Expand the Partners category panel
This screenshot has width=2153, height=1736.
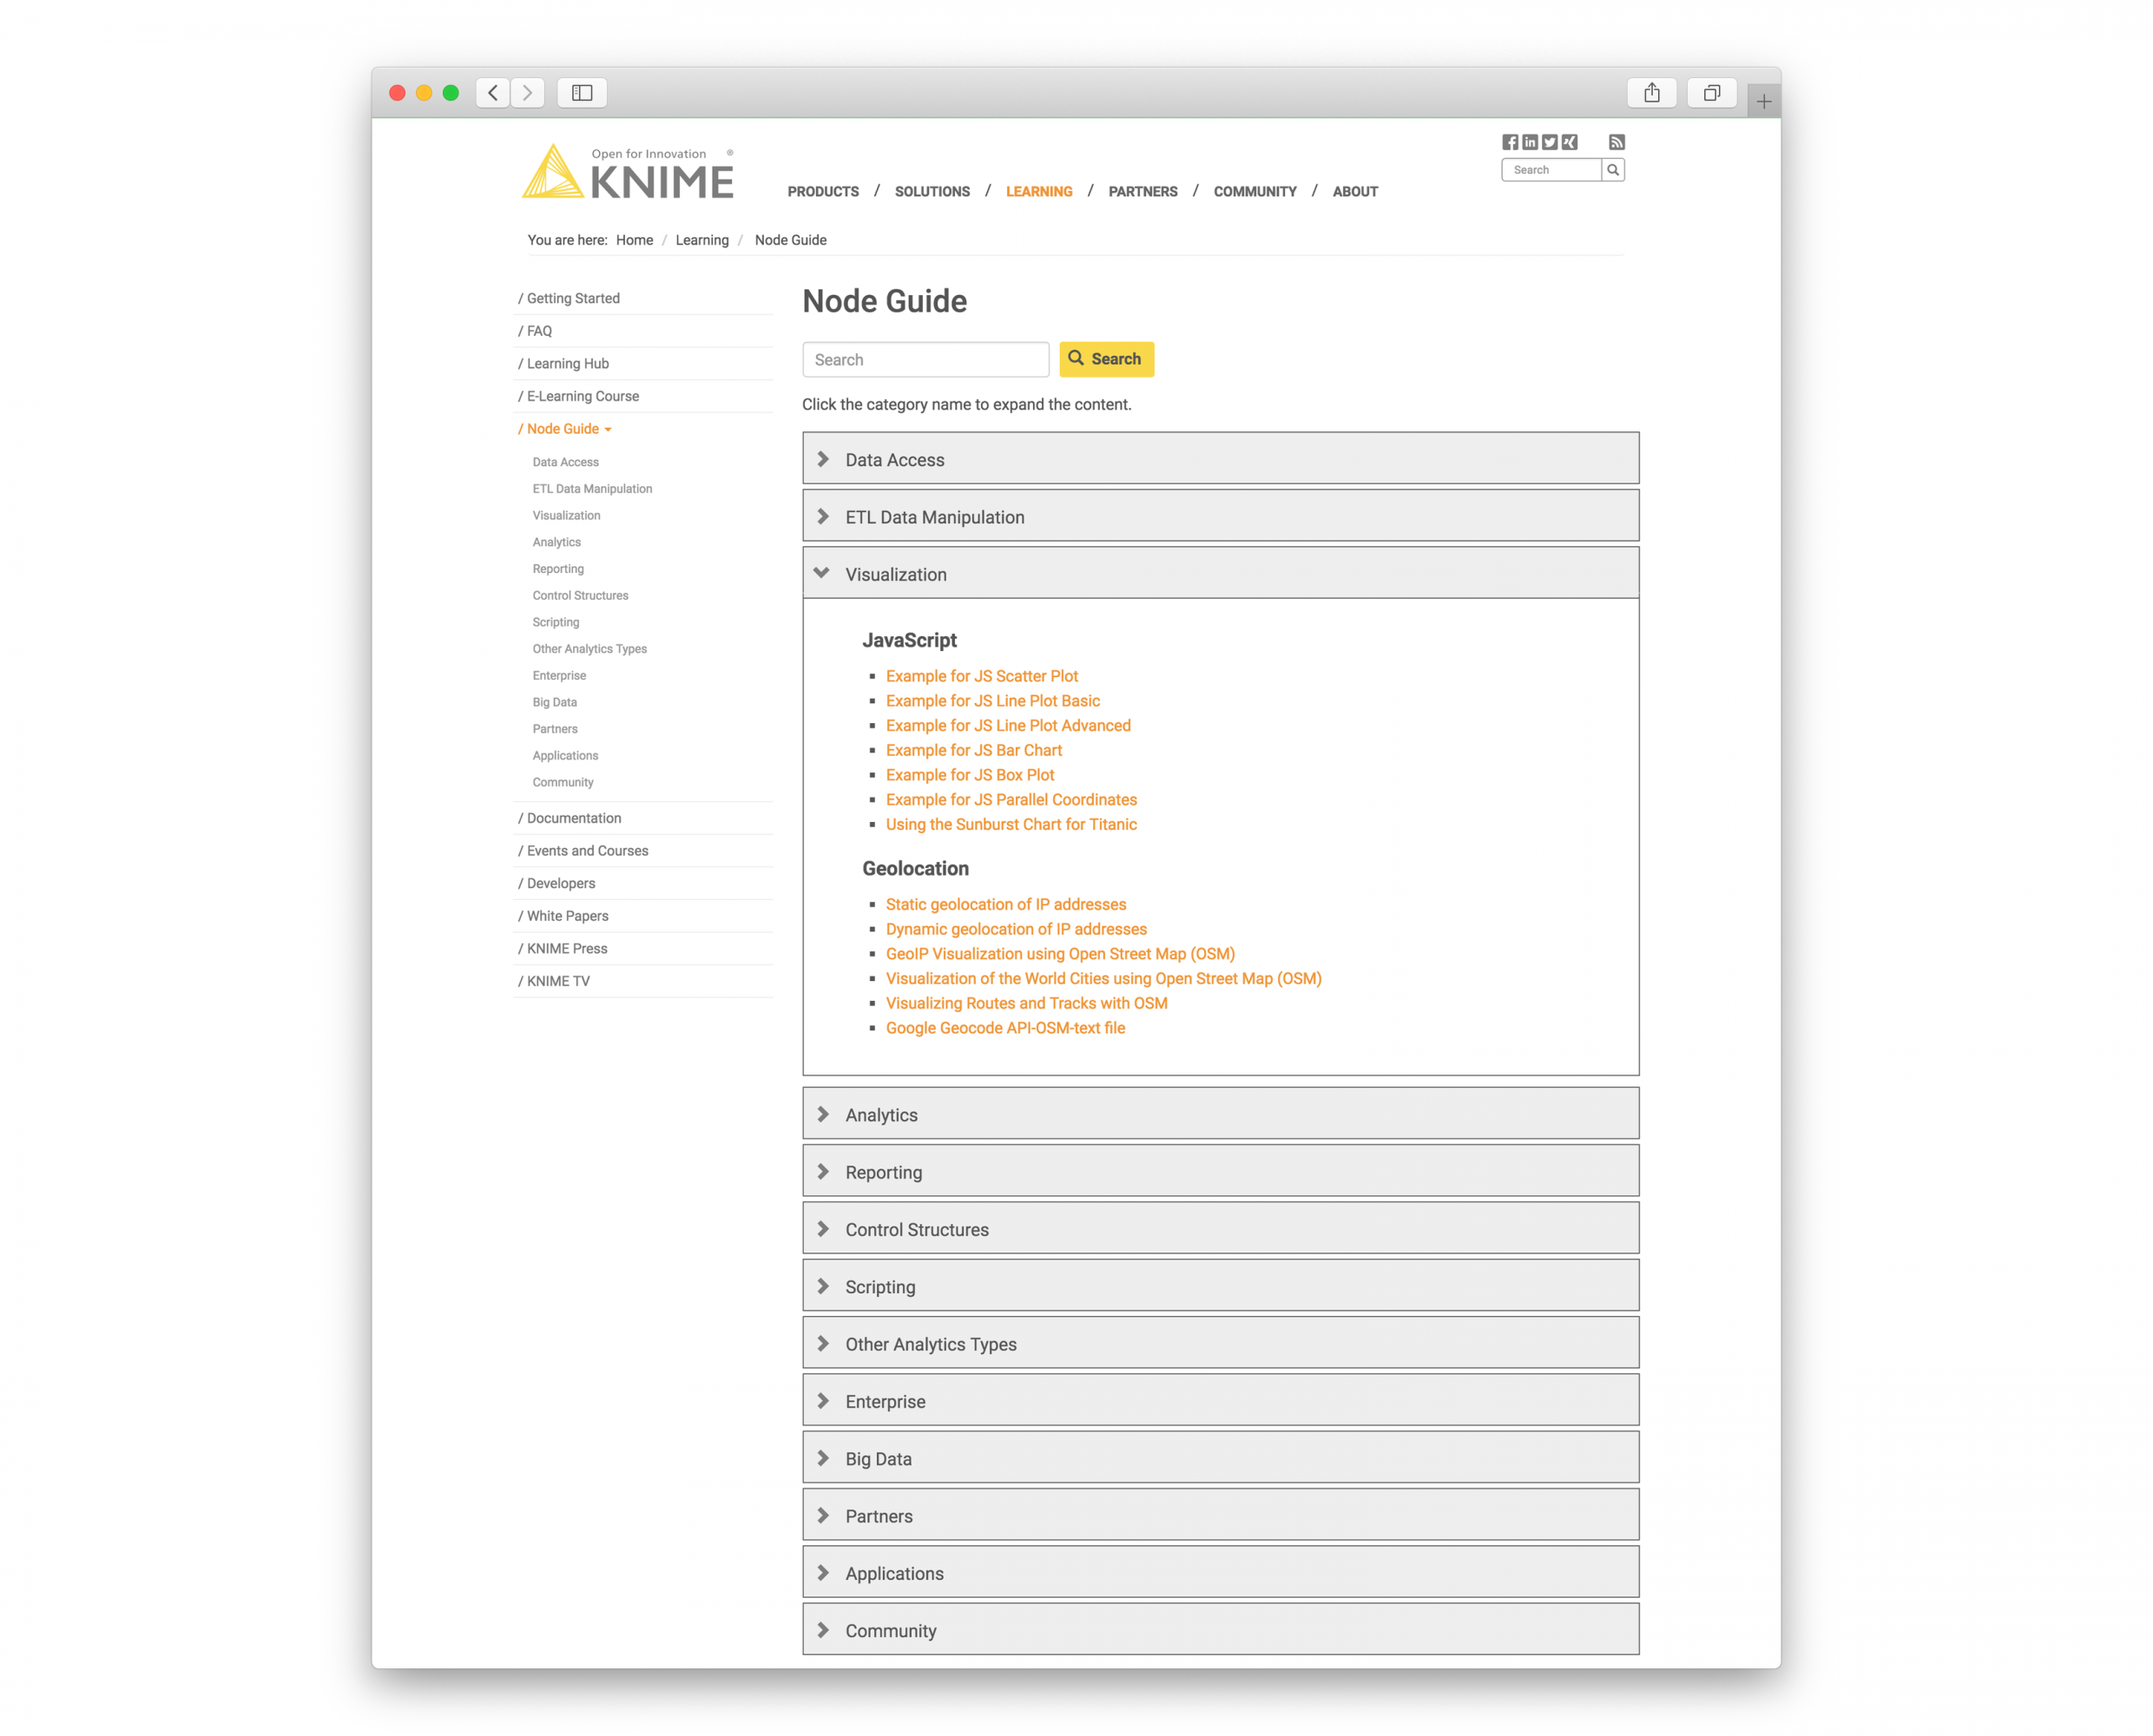click(1220, 1515)
